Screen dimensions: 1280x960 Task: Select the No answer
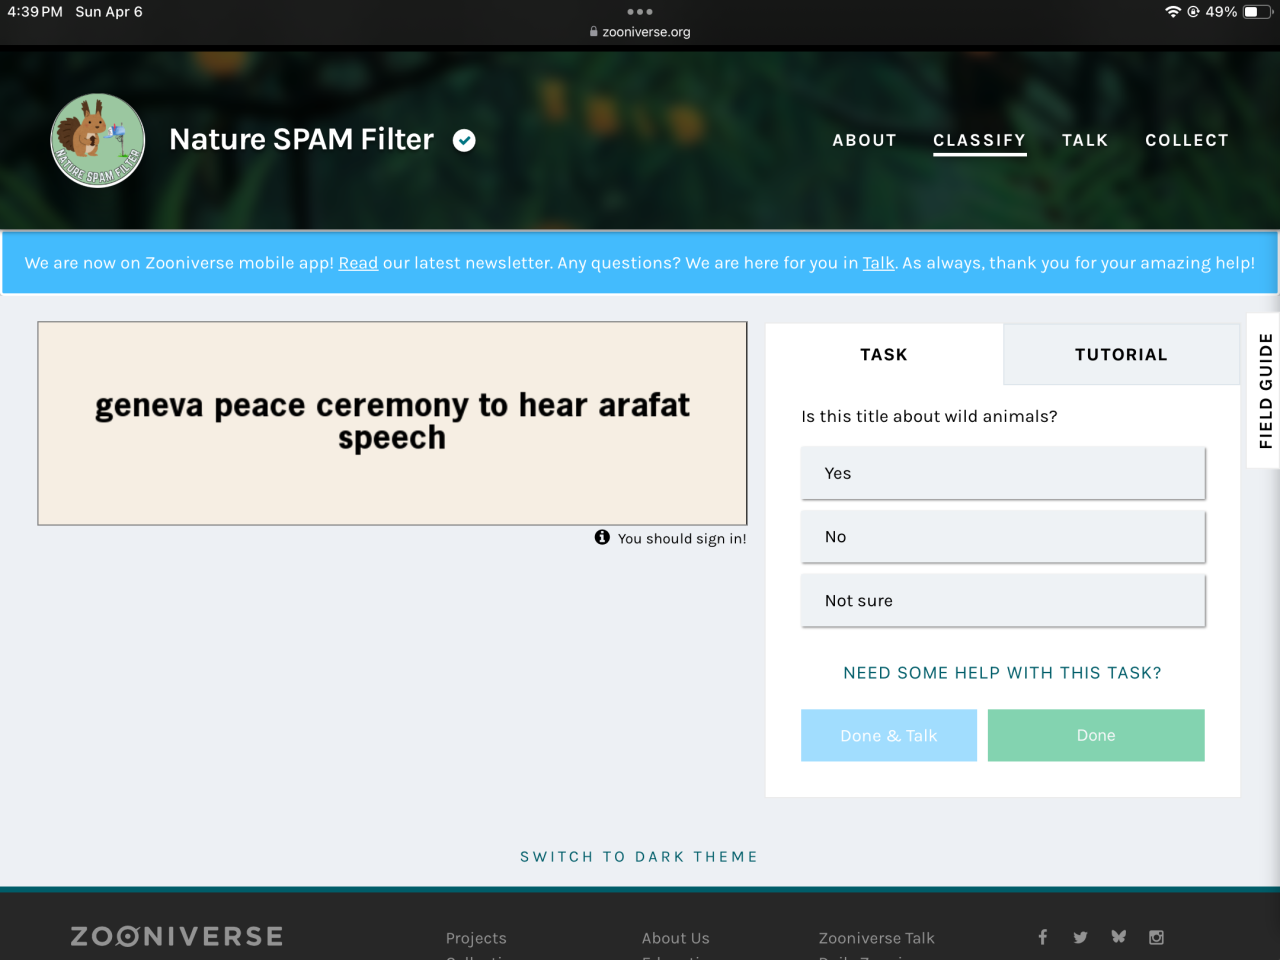(1003, 537)
